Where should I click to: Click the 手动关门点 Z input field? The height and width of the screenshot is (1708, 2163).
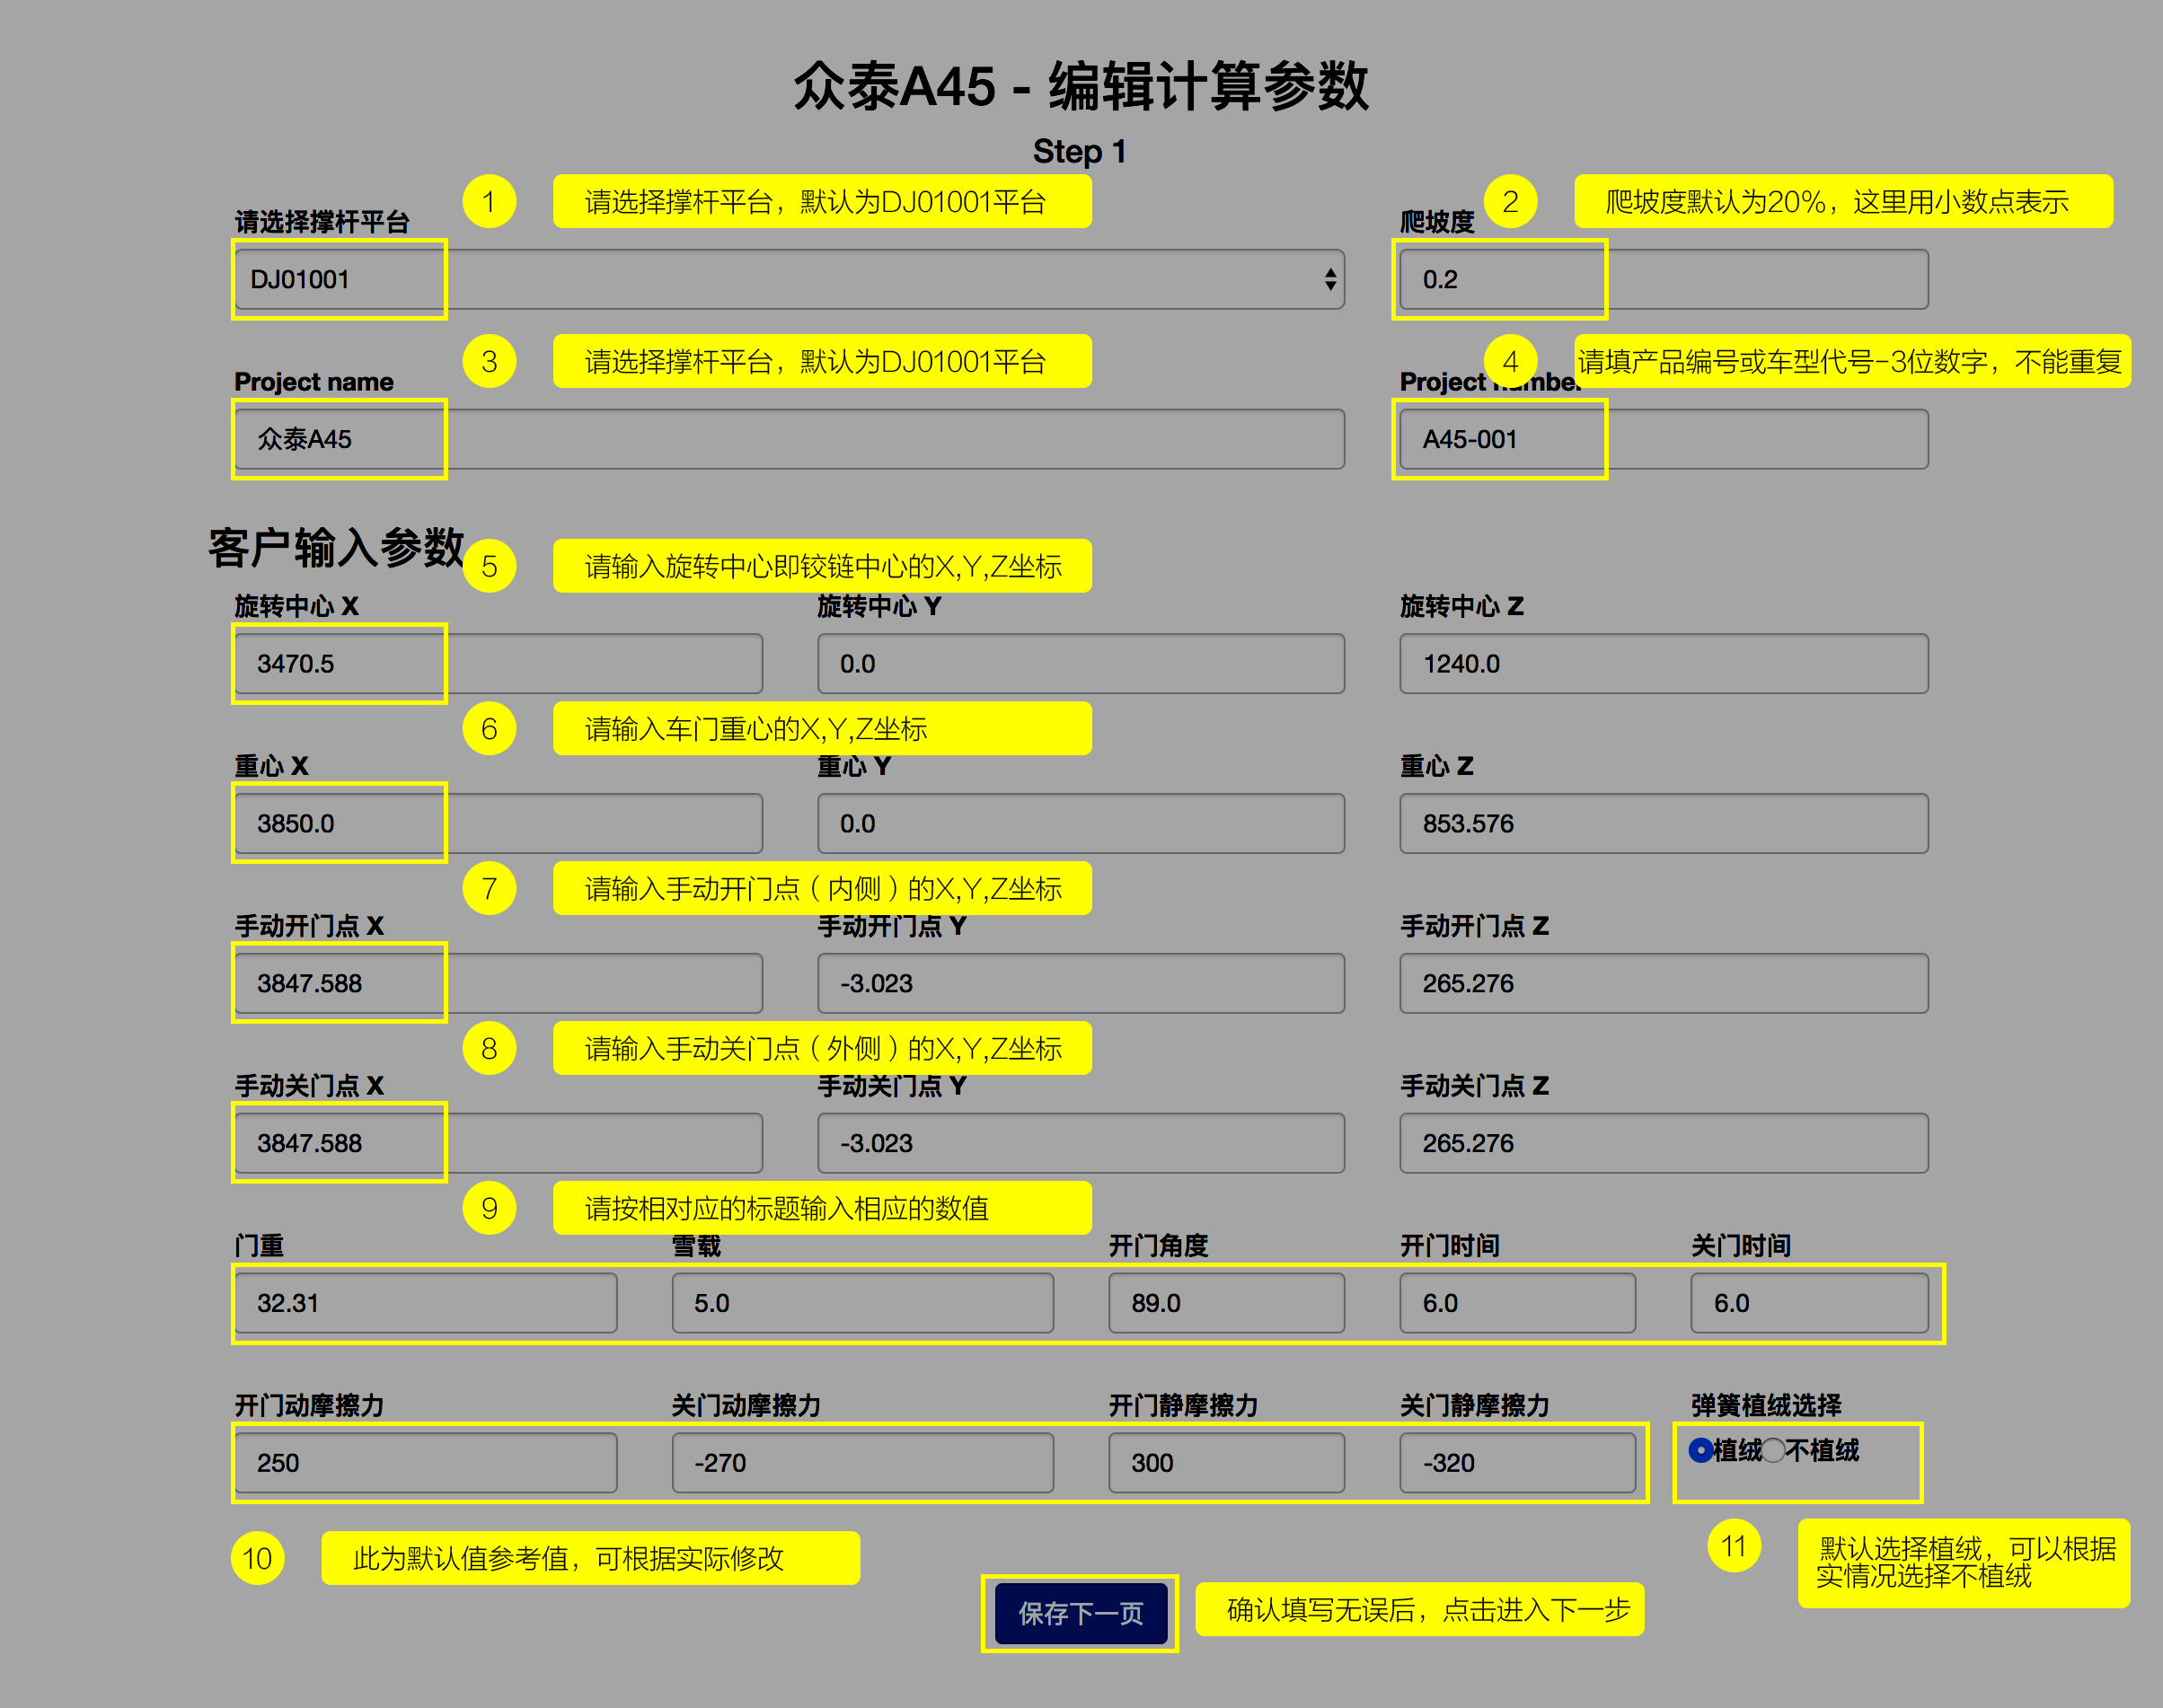pos(1663,1143)
